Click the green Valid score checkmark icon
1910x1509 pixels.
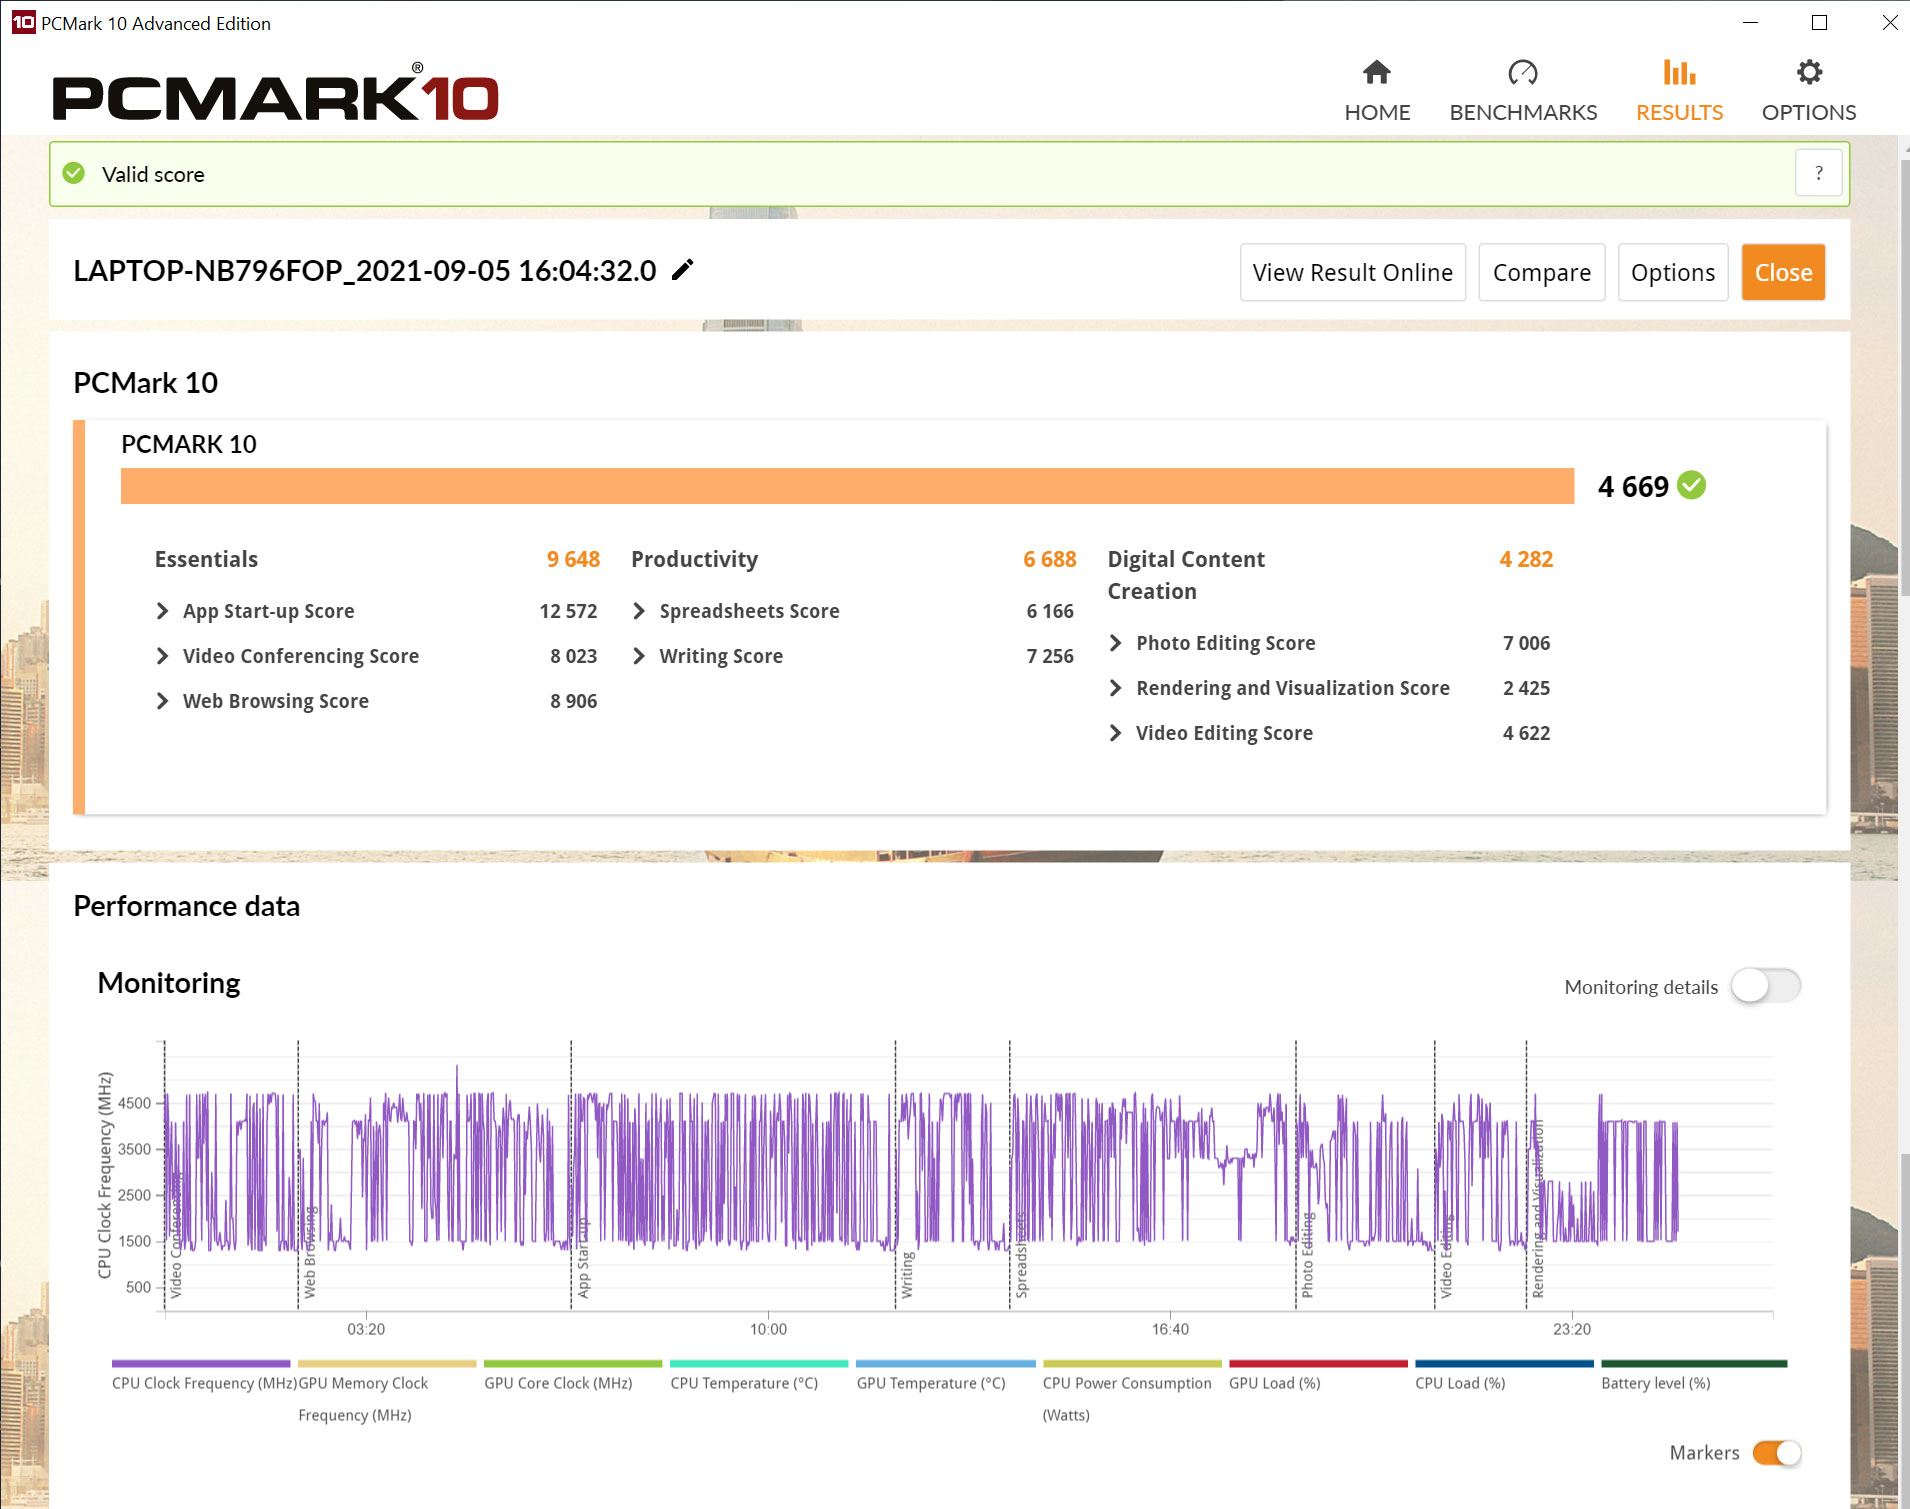coord(74,174)
